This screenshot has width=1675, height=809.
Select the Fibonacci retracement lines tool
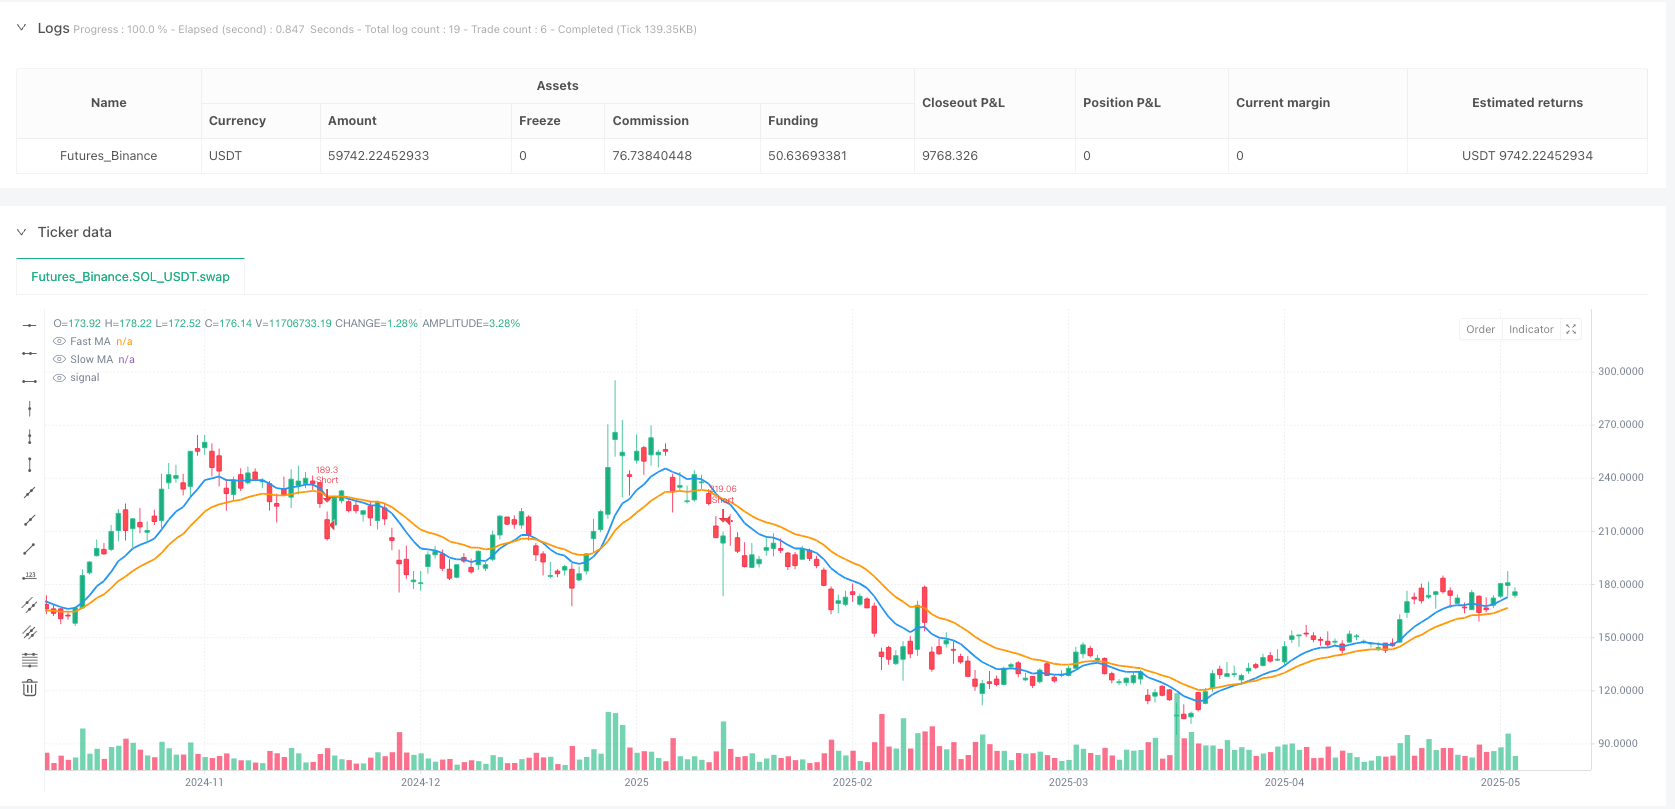(x=30, y=660)
